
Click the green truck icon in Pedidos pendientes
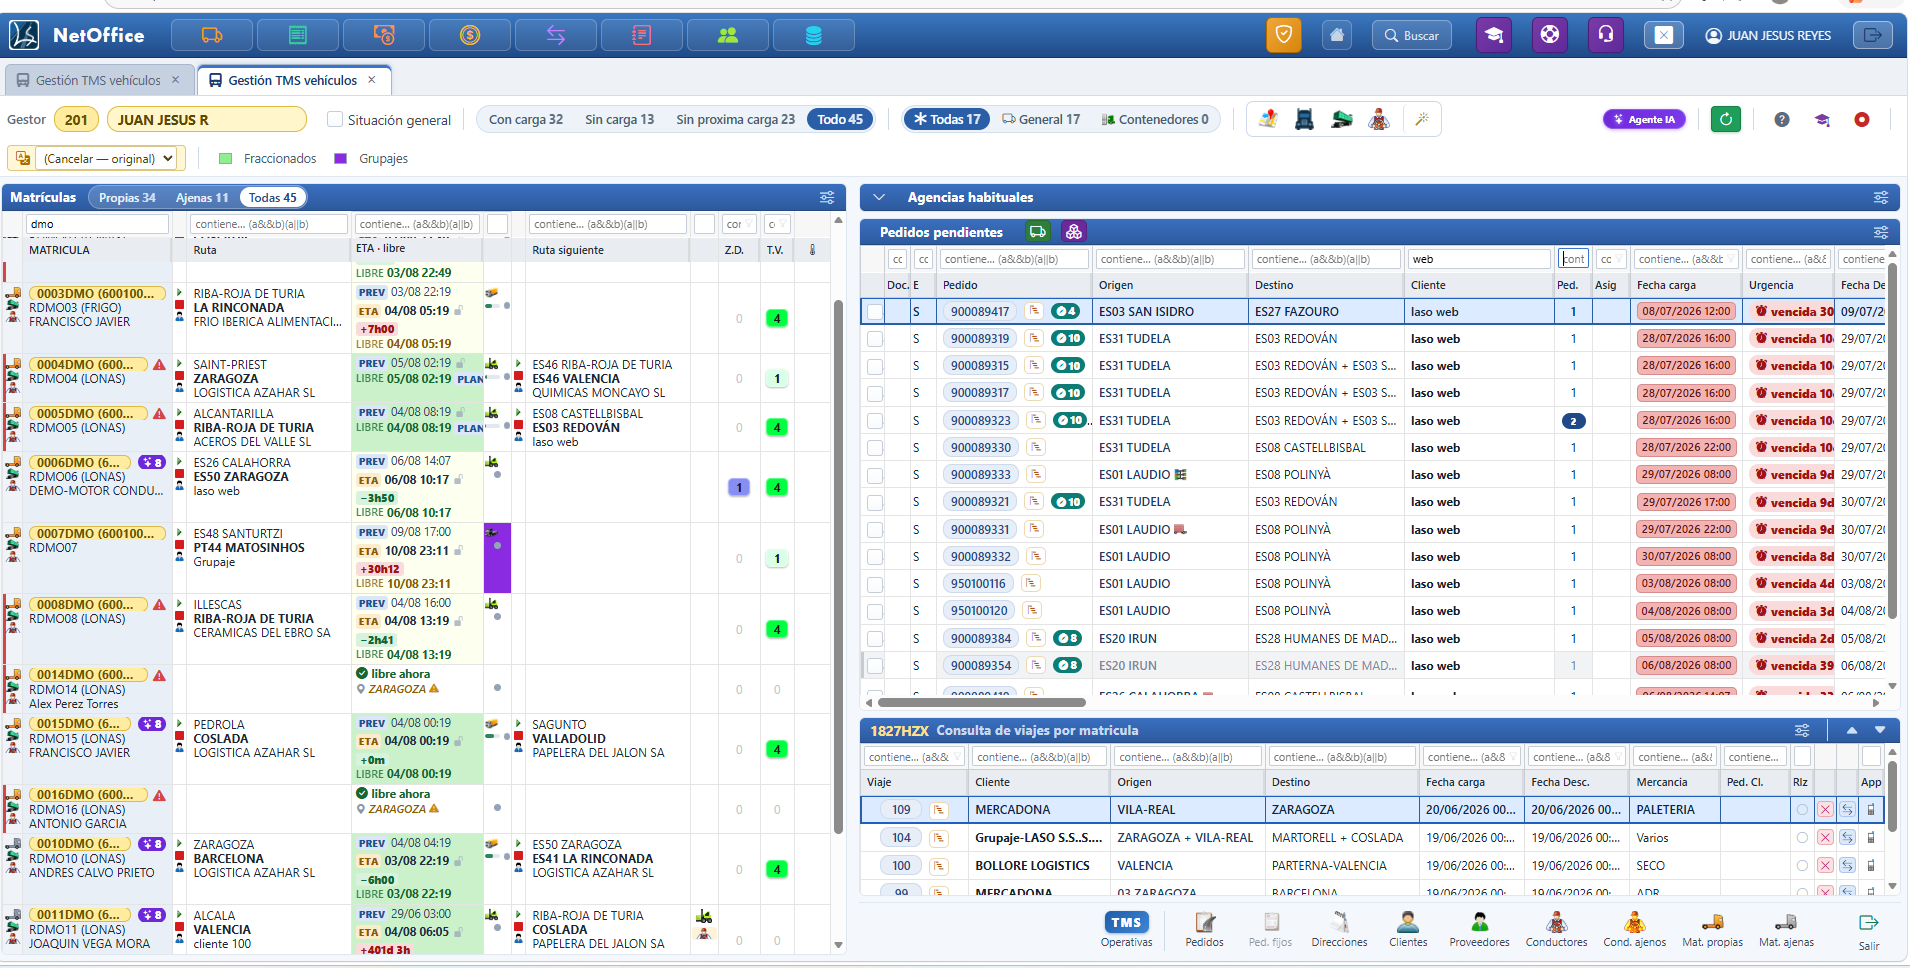click(1038, 232)
